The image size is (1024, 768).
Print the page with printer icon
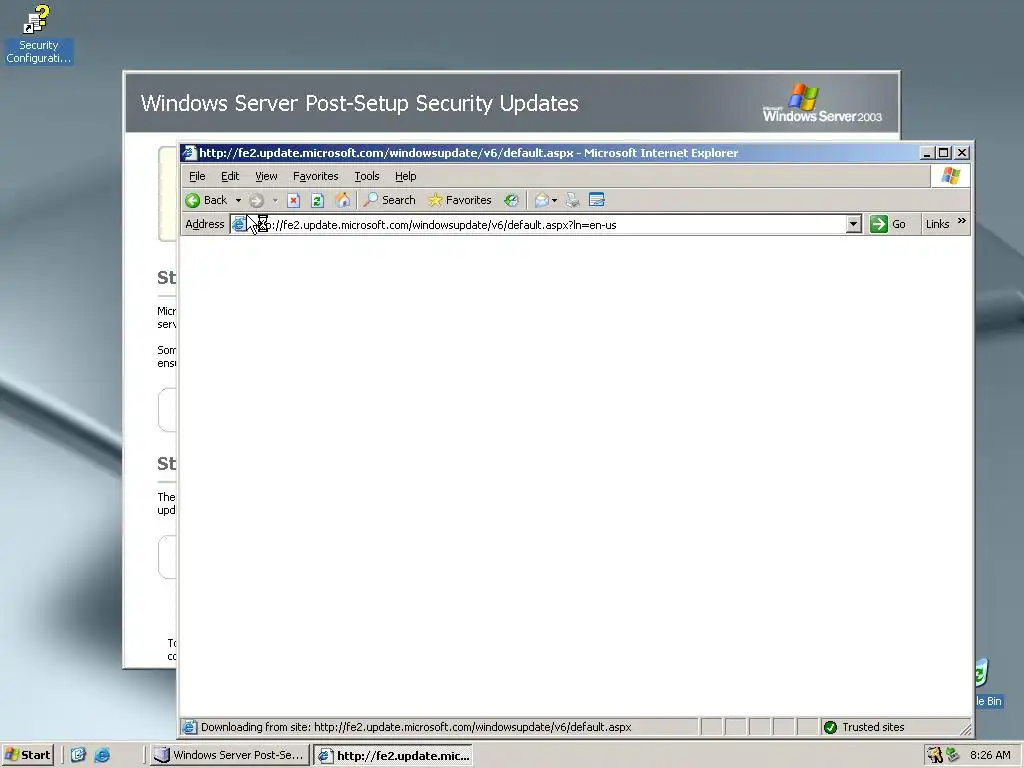coord(573,200)
